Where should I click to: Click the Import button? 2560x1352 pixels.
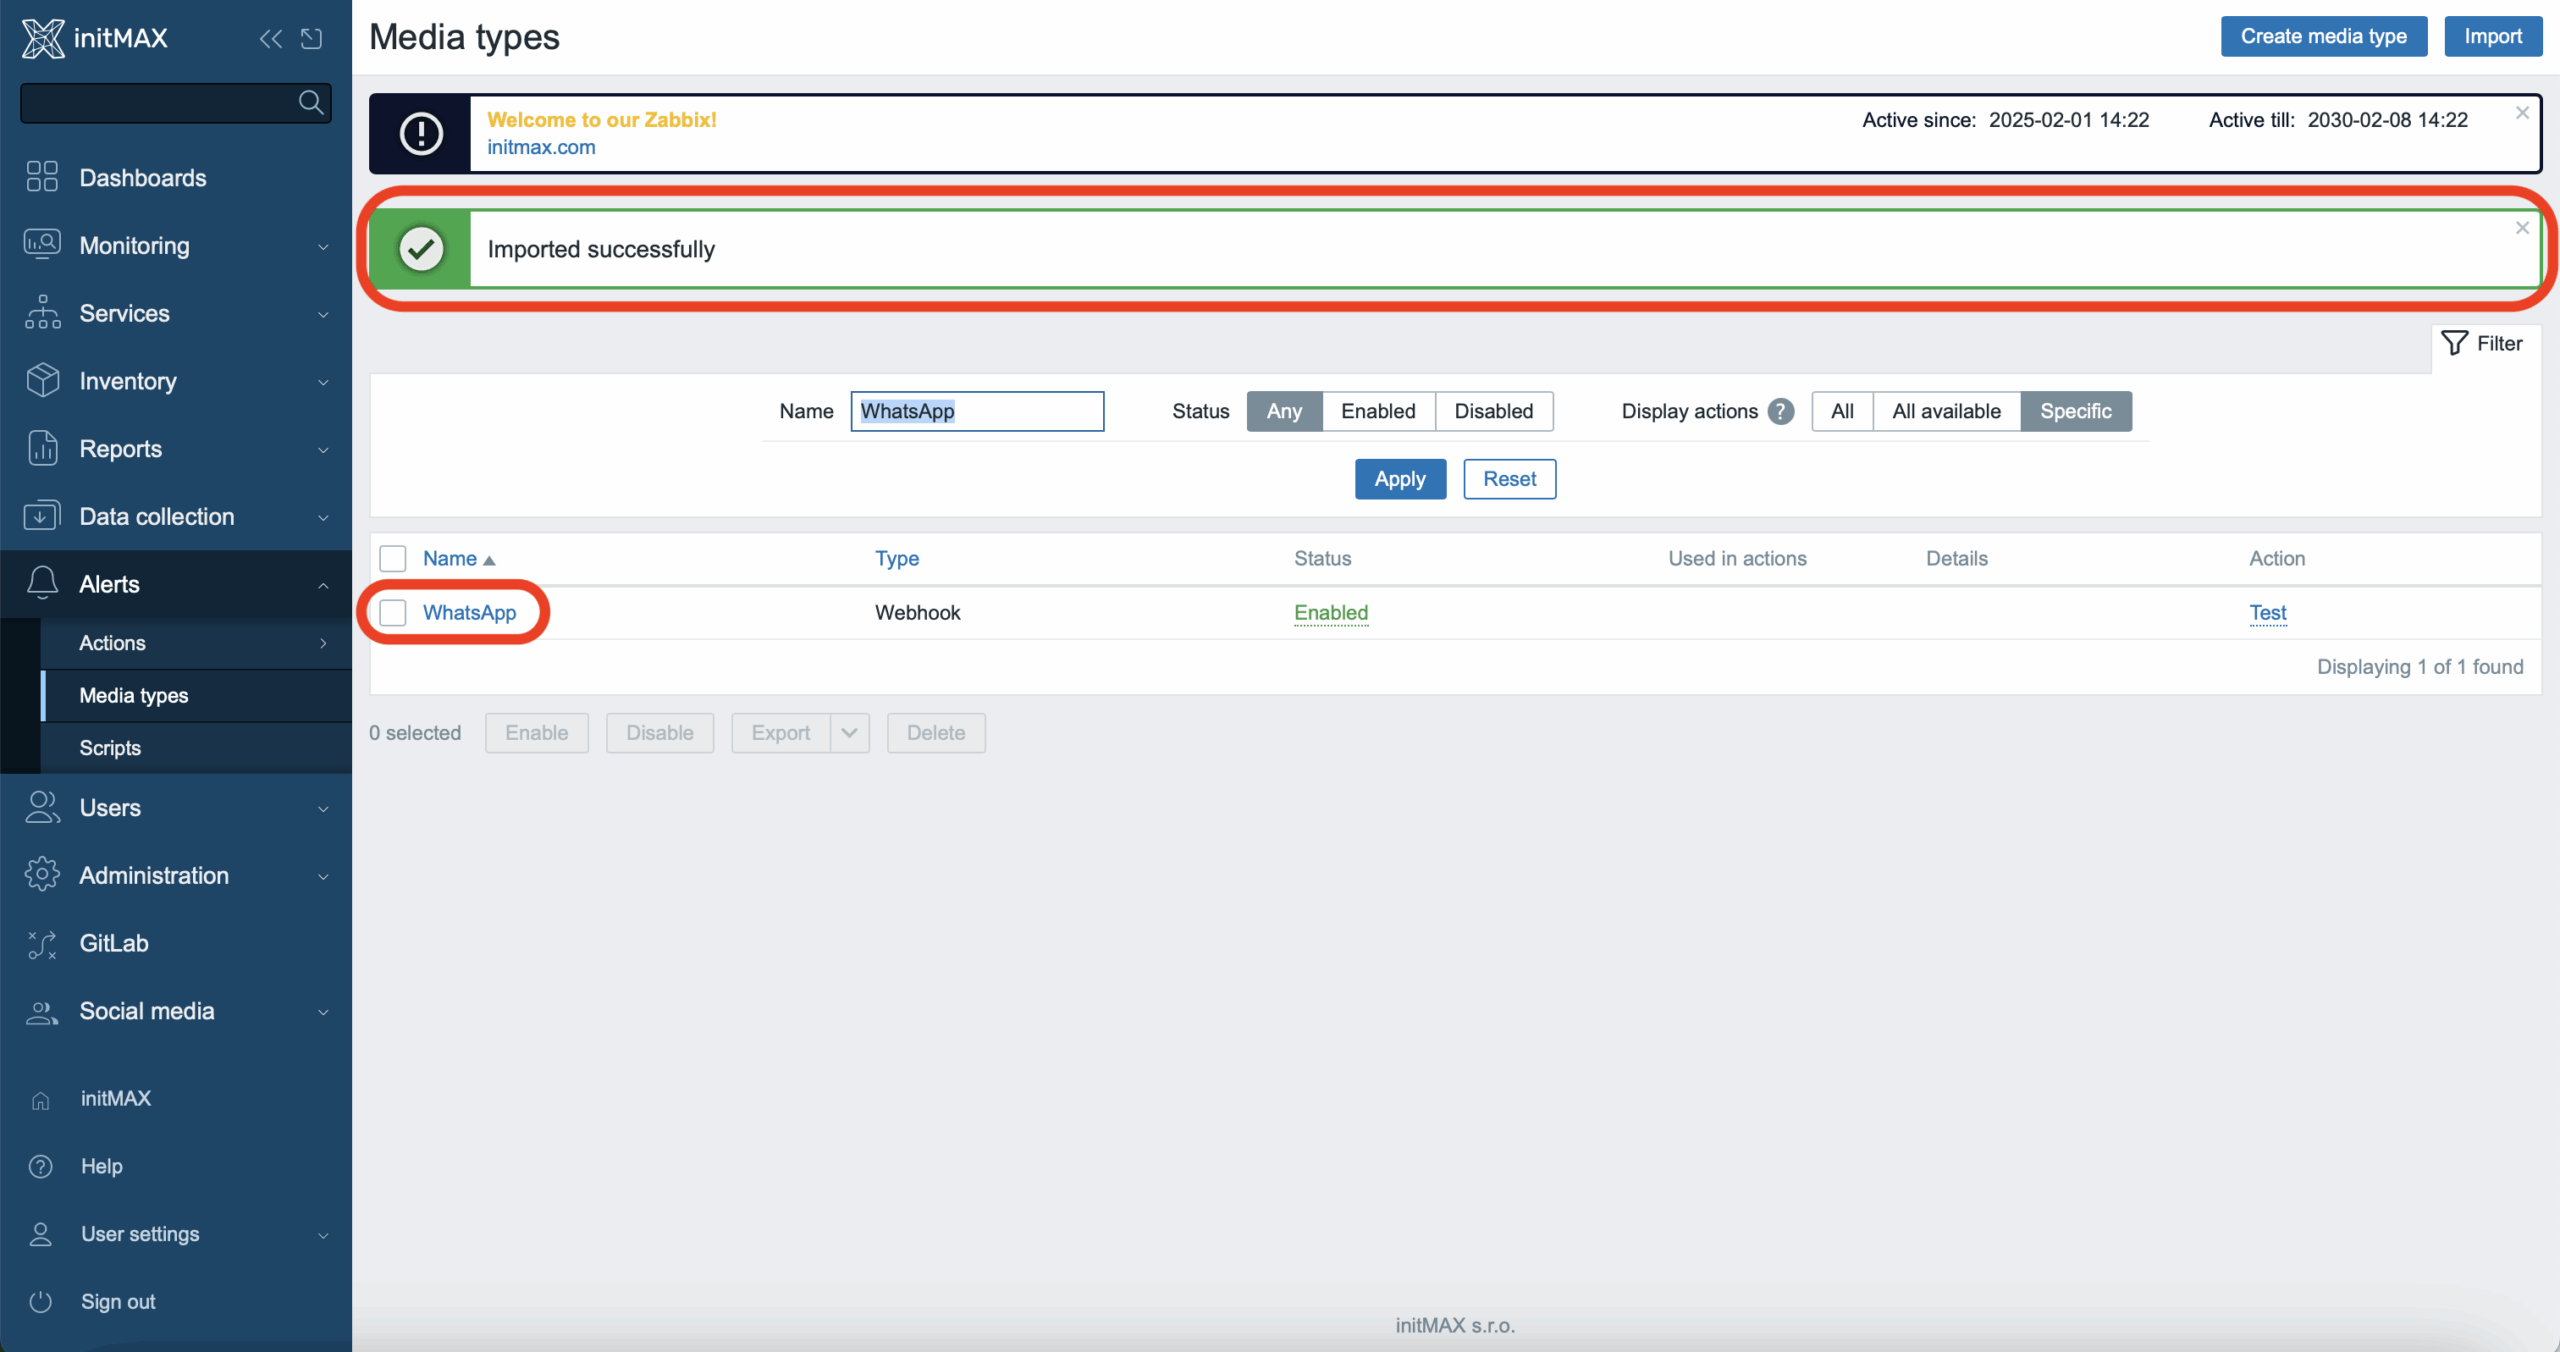click(2492, 36)
